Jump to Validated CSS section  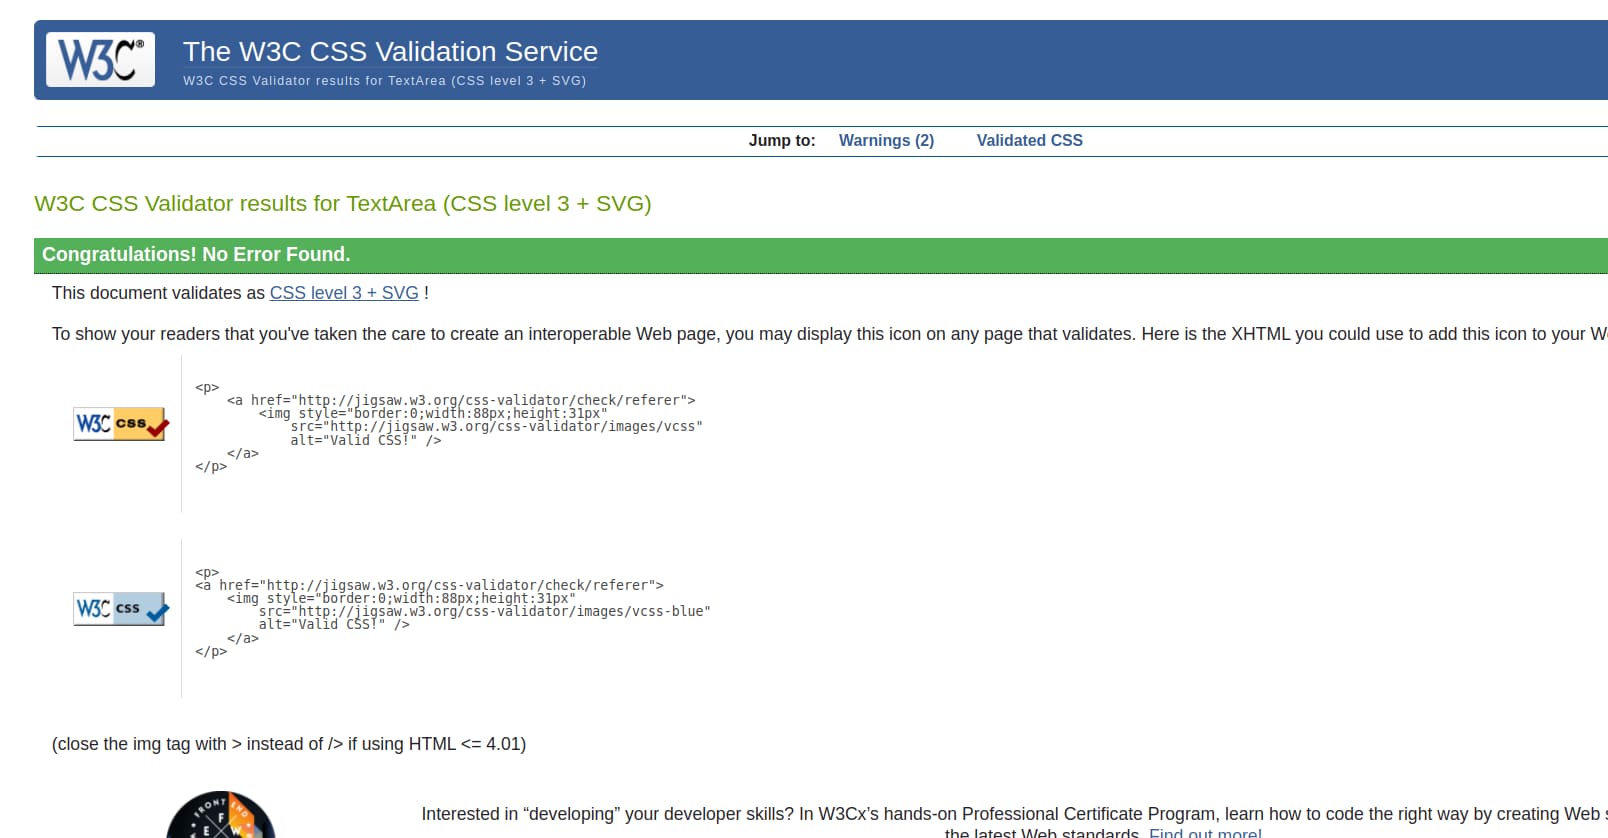point(1029,141)
